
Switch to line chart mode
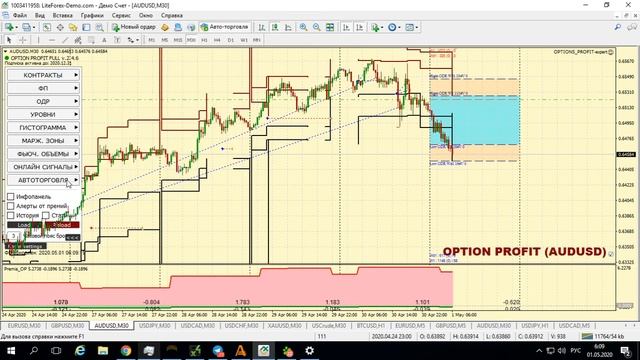288,27
